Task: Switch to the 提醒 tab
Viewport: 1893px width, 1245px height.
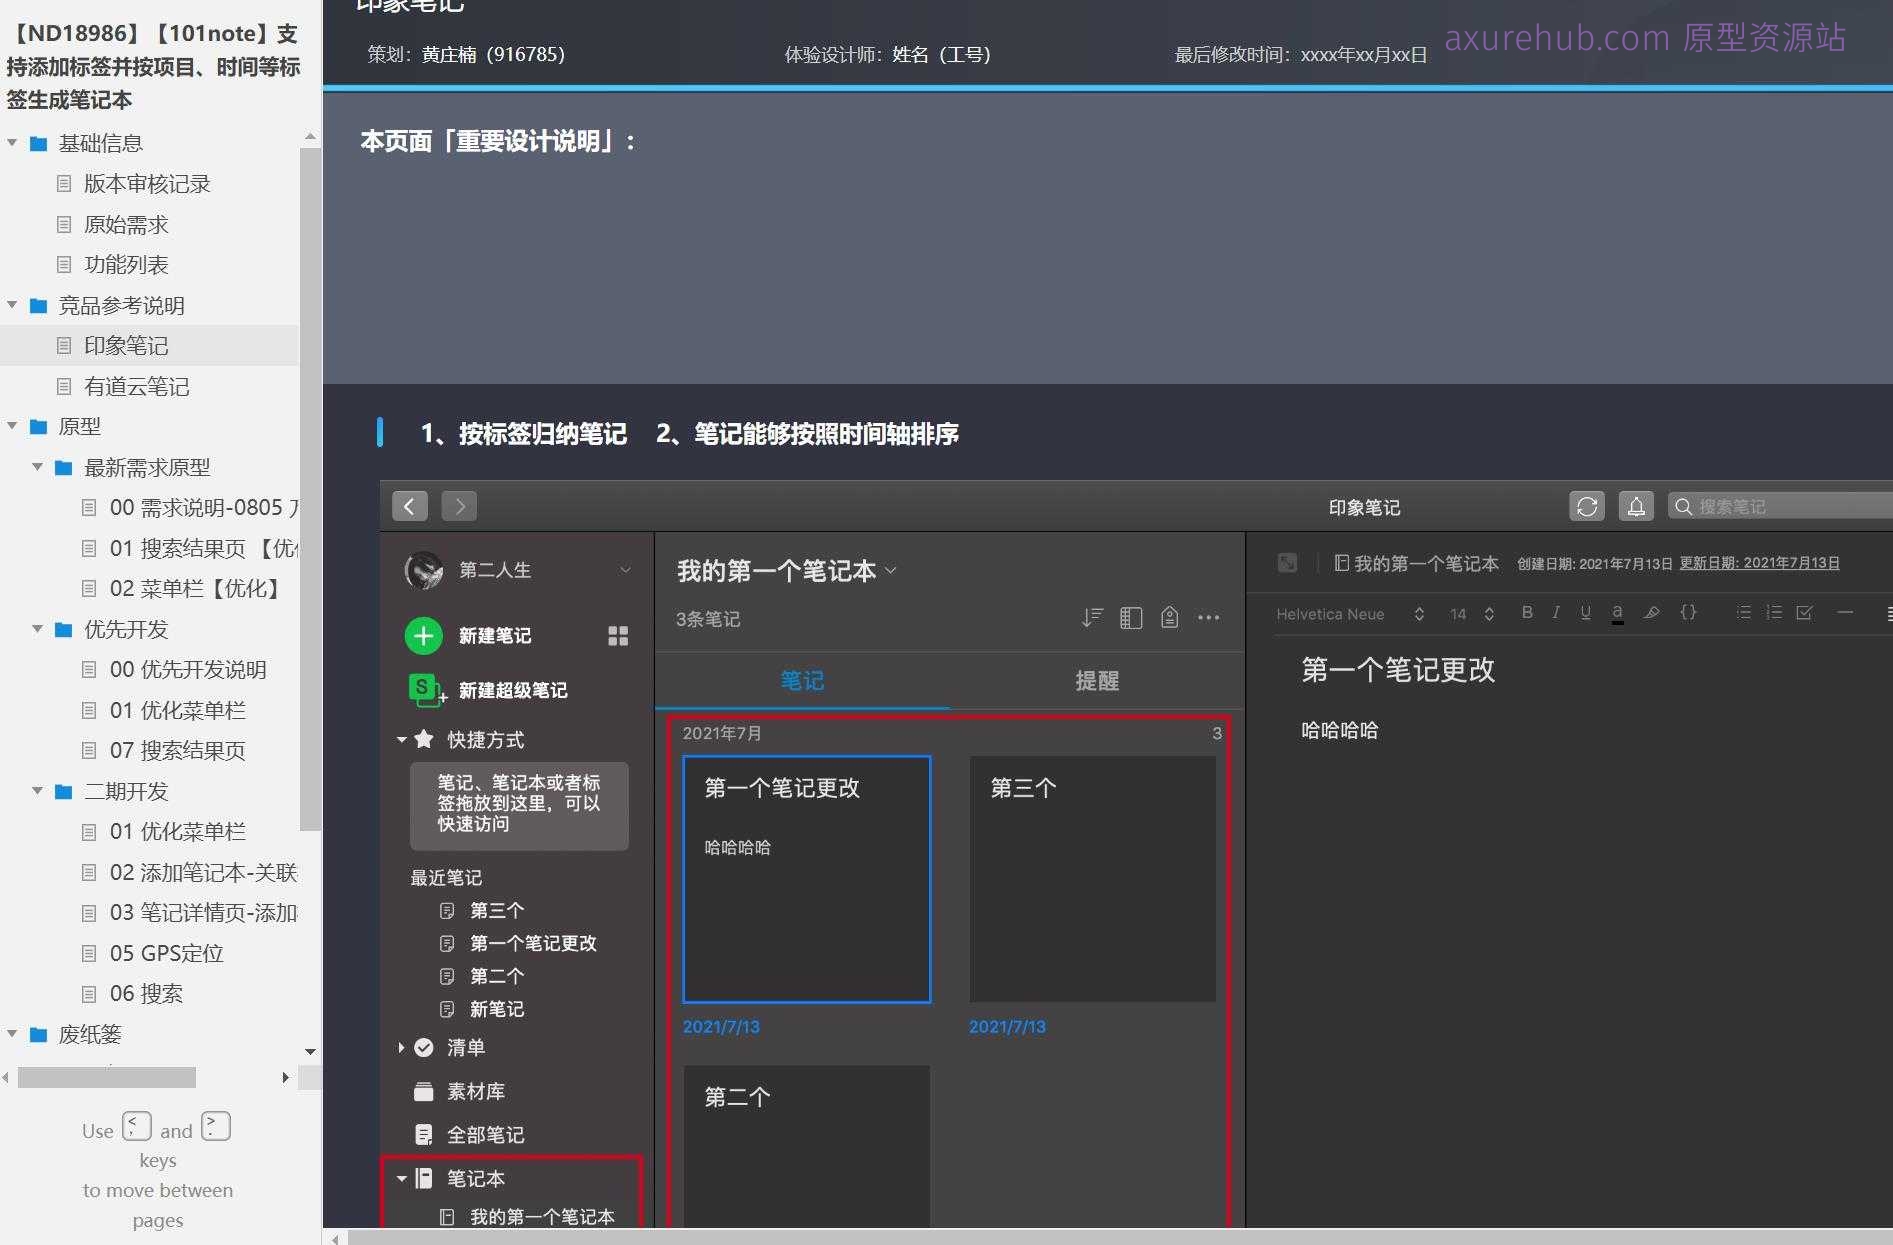Action: (x=1097, y=681)
